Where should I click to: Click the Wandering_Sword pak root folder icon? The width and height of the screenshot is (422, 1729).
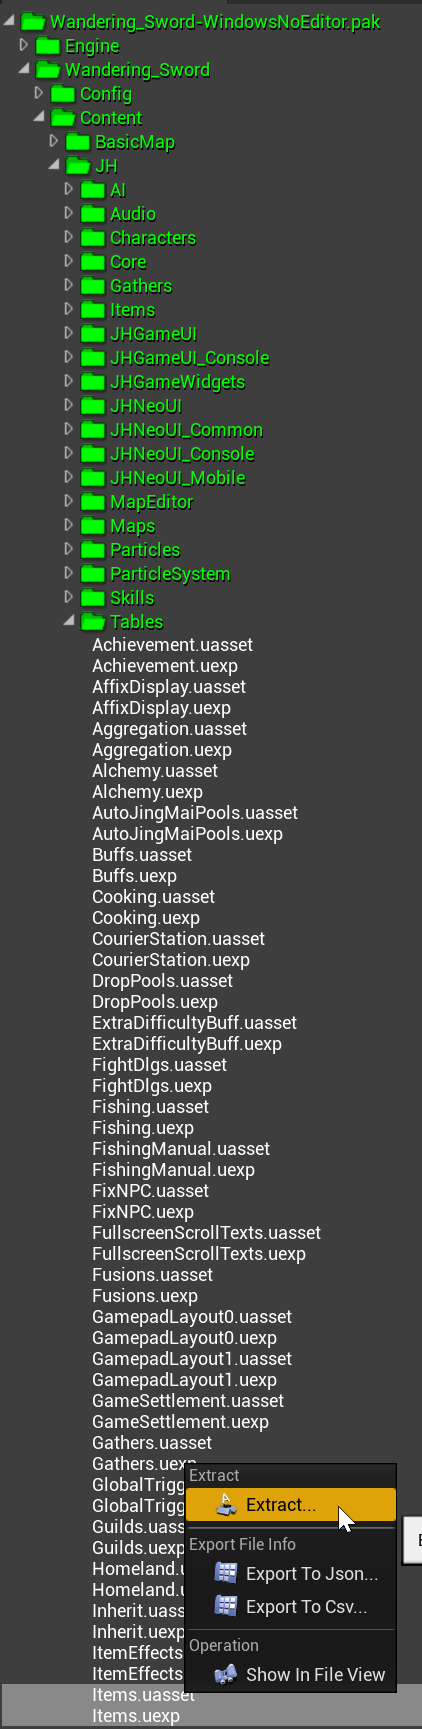[33, 22]
